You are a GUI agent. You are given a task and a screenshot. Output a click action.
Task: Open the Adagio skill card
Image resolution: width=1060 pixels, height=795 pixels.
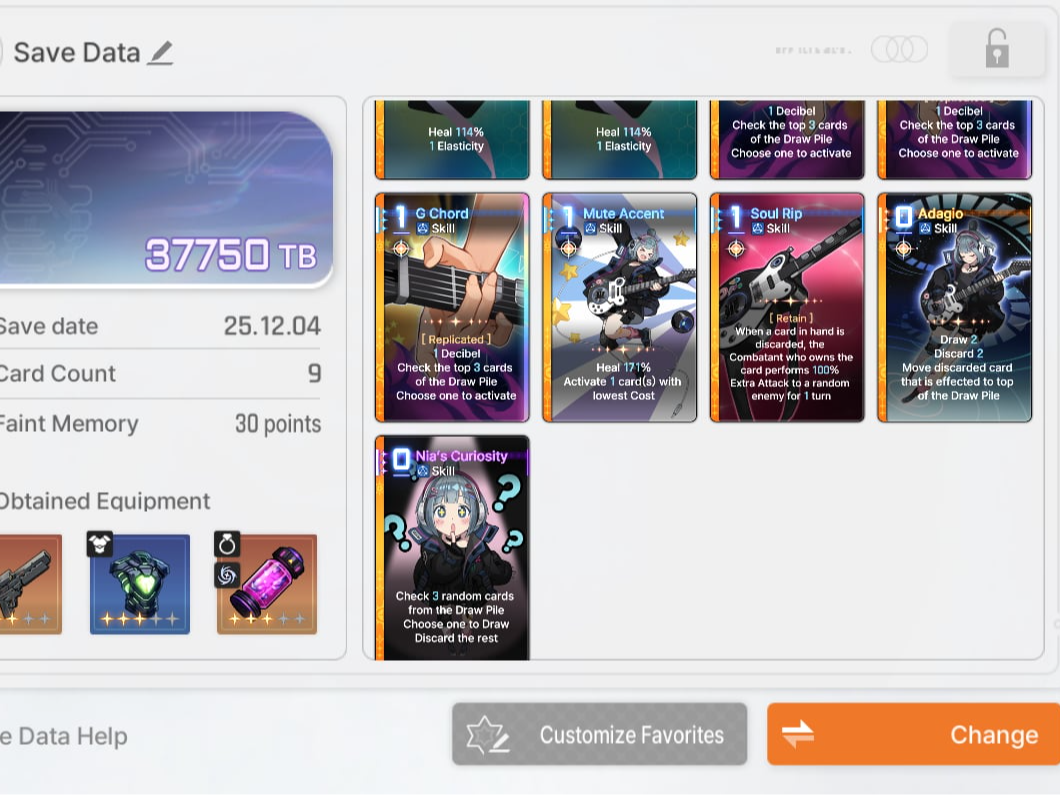[x=955, y=308]
